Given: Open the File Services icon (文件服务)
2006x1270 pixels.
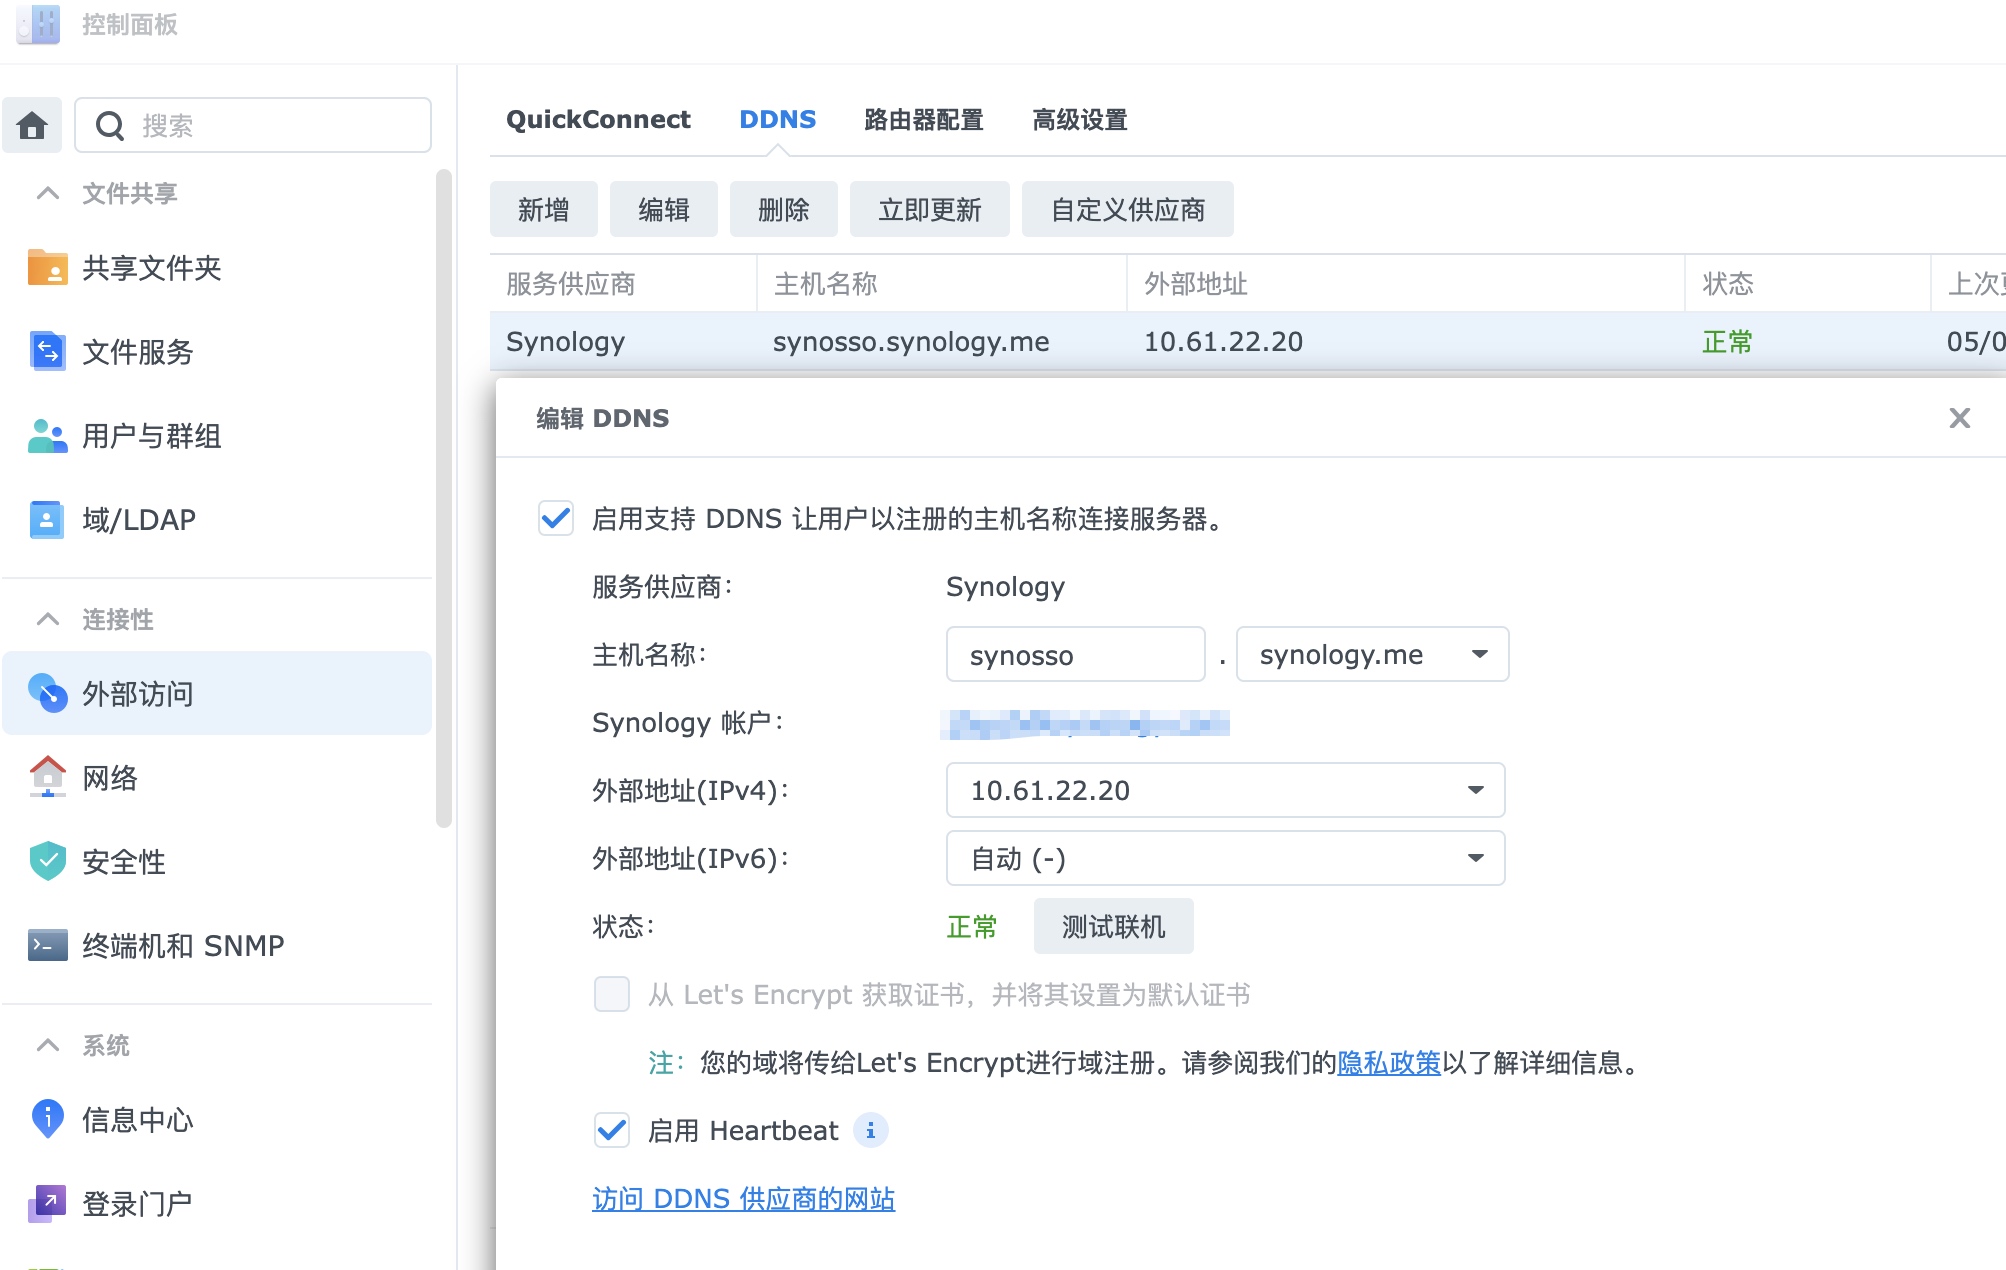Looking at the screenshot, I should [47, 352].
